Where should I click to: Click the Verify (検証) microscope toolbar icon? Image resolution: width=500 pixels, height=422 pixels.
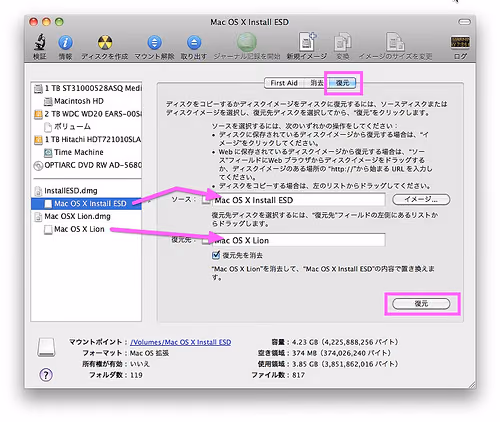pos(40,42)
